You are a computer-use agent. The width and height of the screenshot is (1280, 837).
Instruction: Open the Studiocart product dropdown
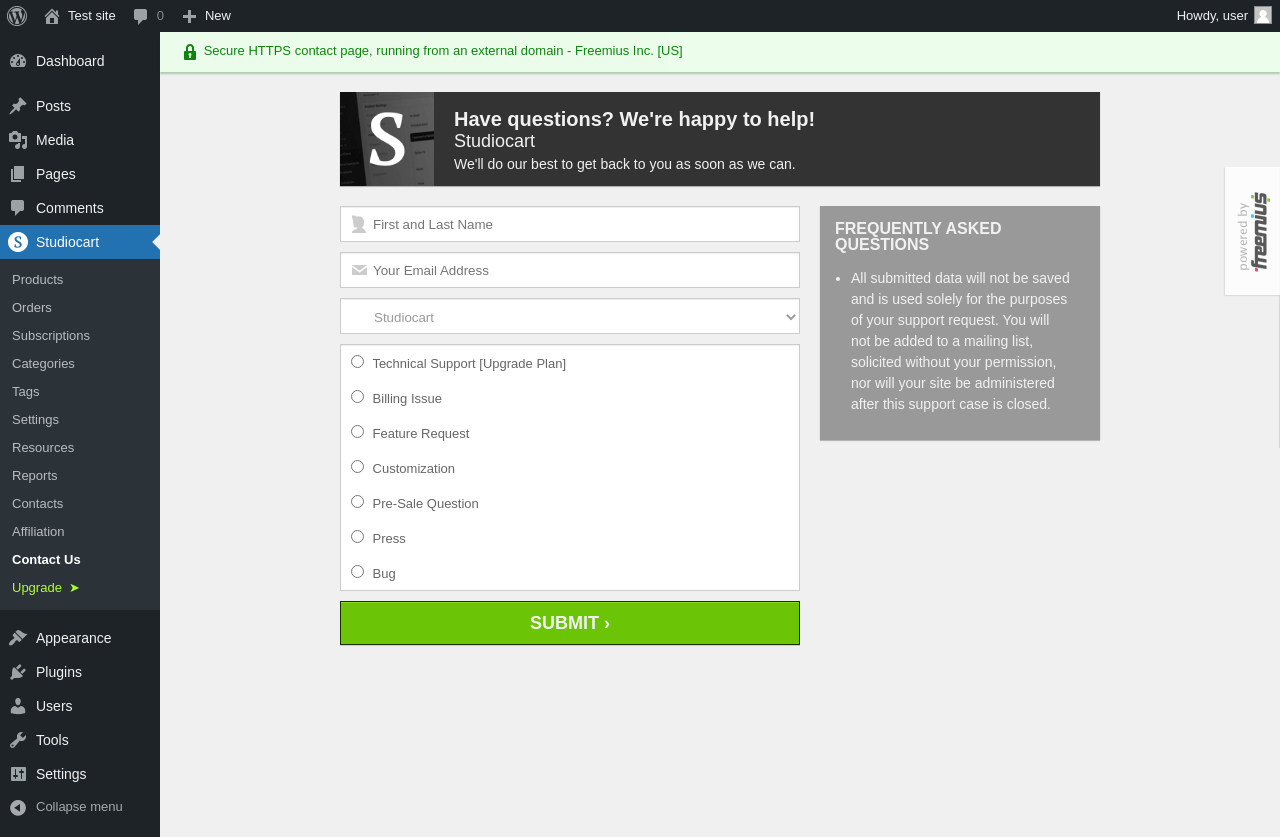[570, 316]
